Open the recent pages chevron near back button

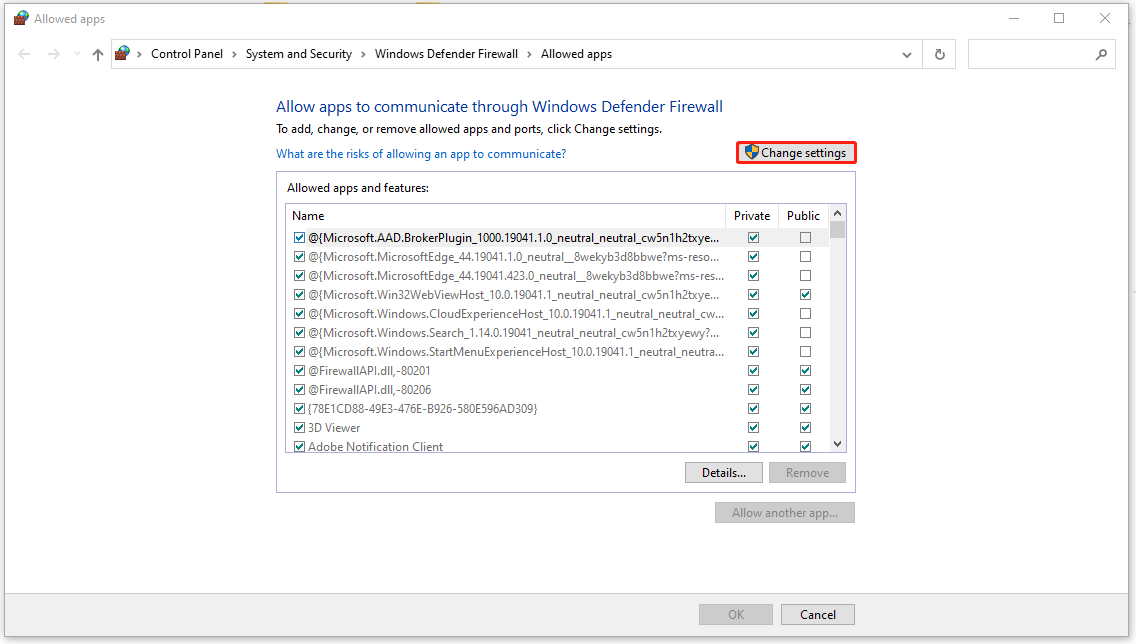click(76, 54)
